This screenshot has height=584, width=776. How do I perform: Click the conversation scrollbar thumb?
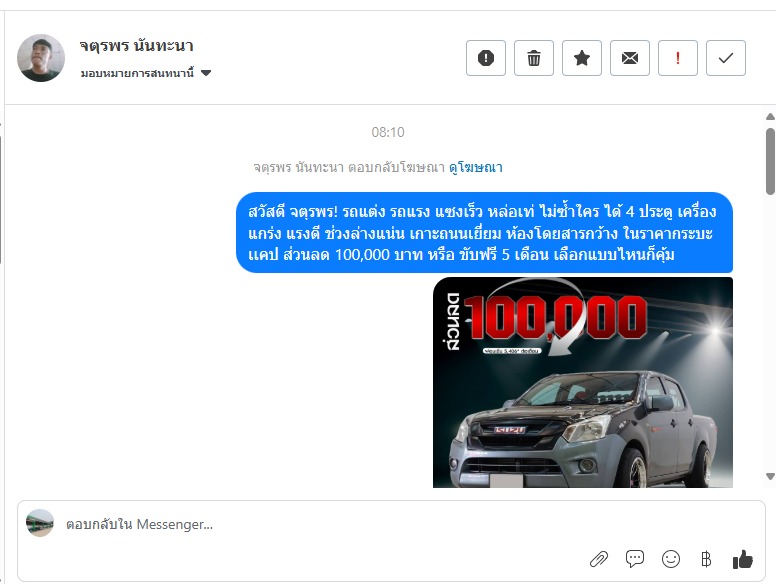point(770,161)
